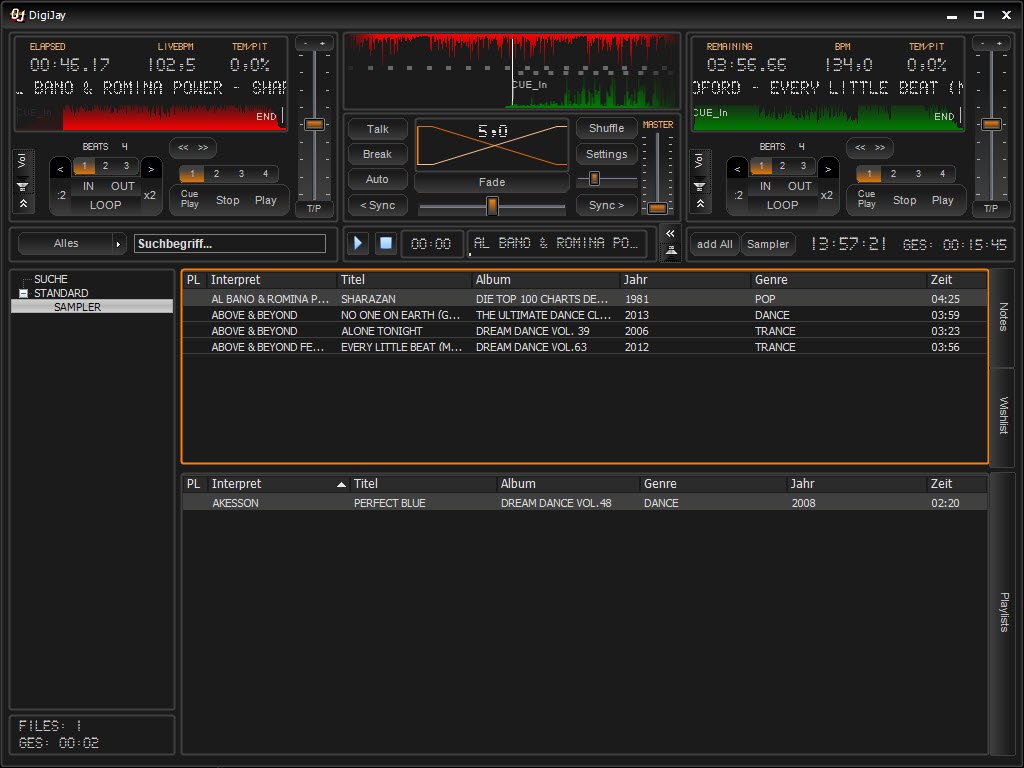Open the Wishlist side tab
This screenshot has width=1024, height=768.
(x=1003, y=415)
